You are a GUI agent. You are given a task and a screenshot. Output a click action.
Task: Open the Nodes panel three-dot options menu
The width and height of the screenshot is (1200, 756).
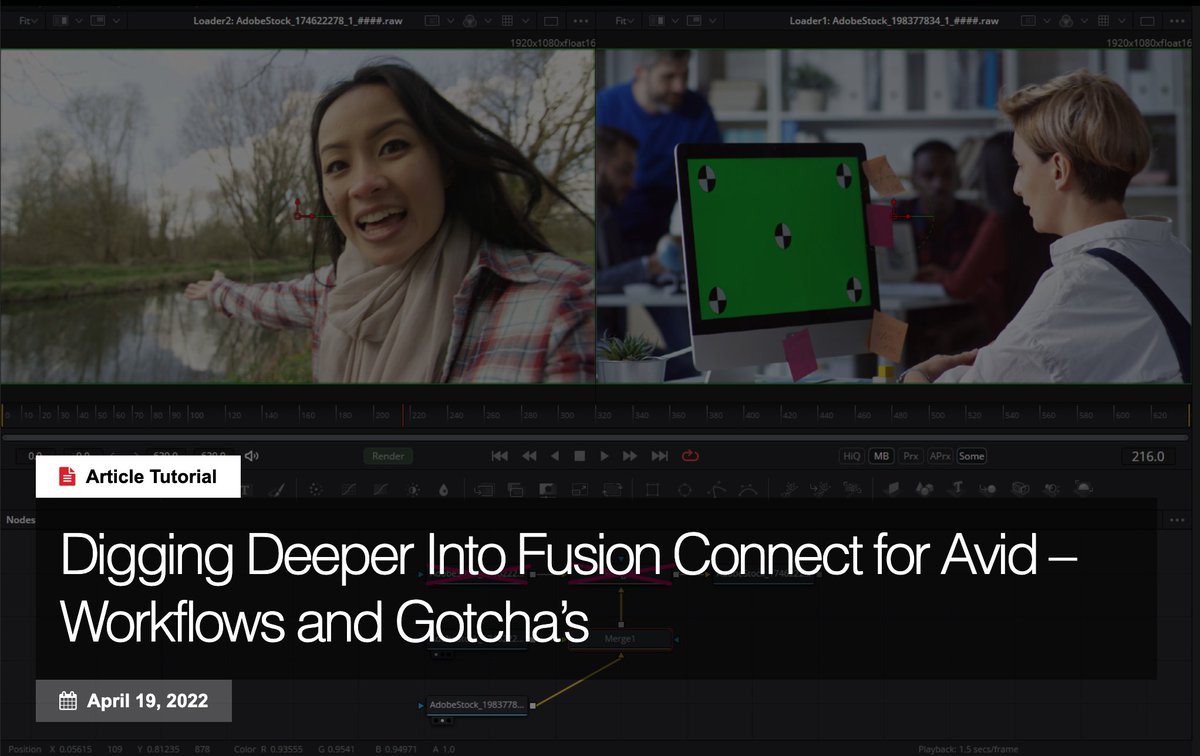1177,519
